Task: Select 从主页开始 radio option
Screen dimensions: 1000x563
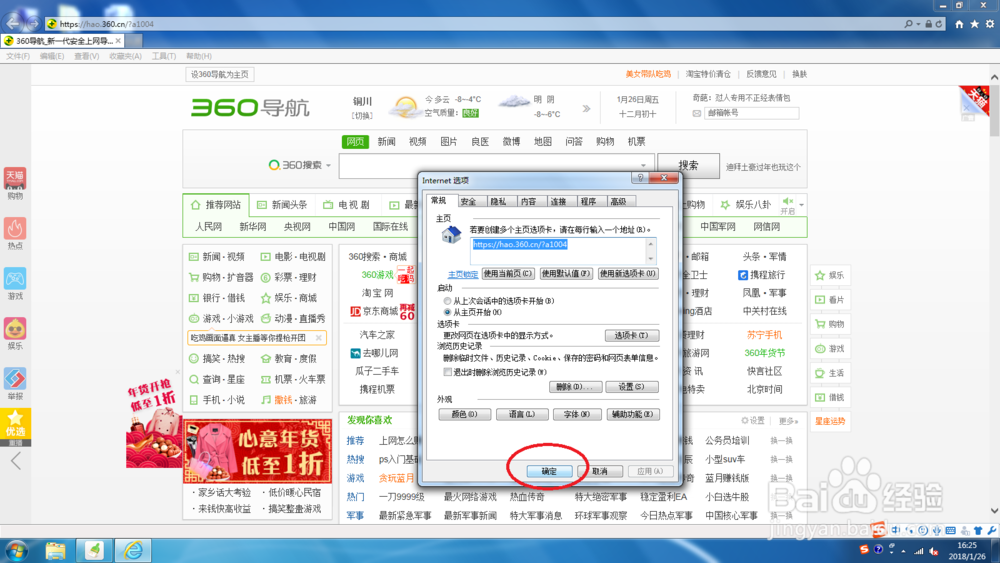Action: (x=447, y=312)
